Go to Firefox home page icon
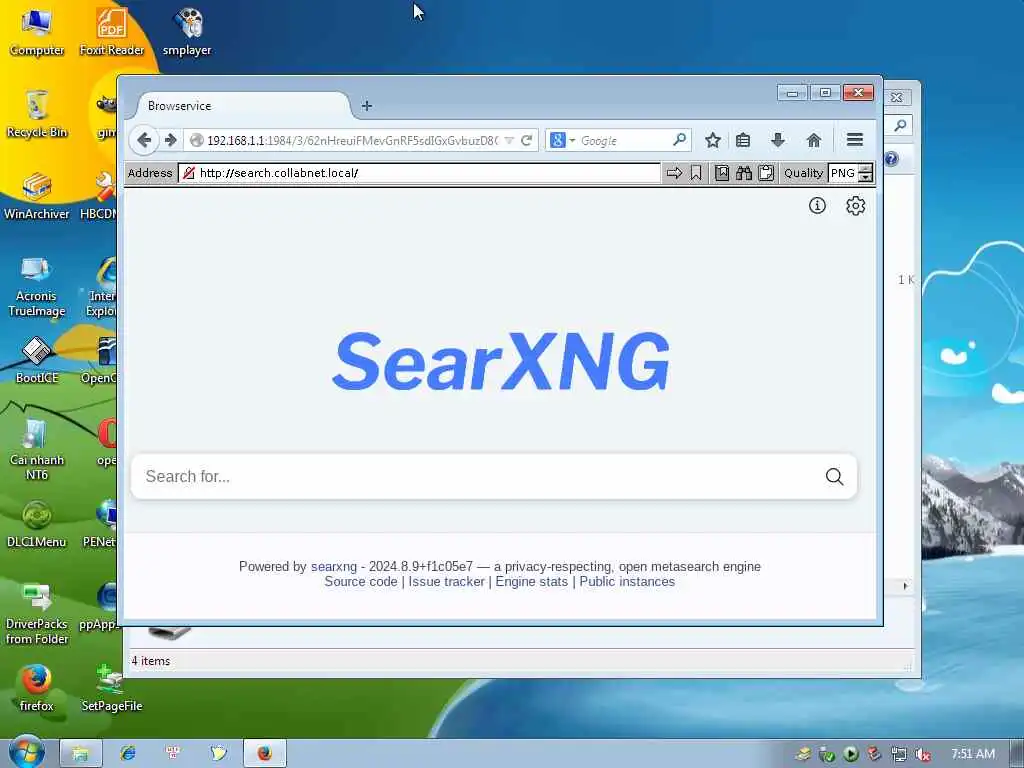 tap(814, 140)
